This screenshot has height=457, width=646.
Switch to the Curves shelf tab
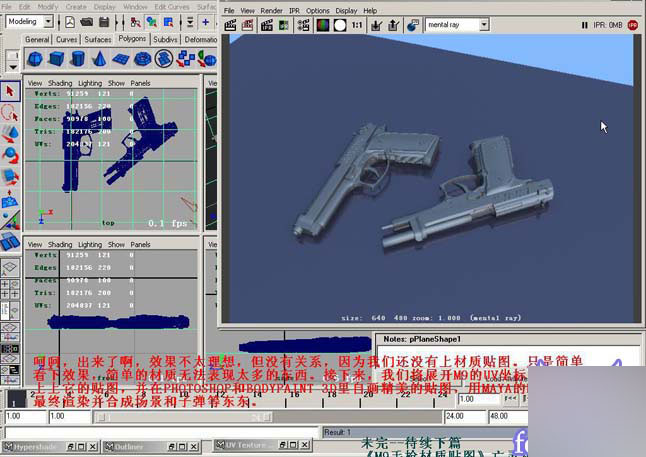pyautogui.click(x=66, y=39)
